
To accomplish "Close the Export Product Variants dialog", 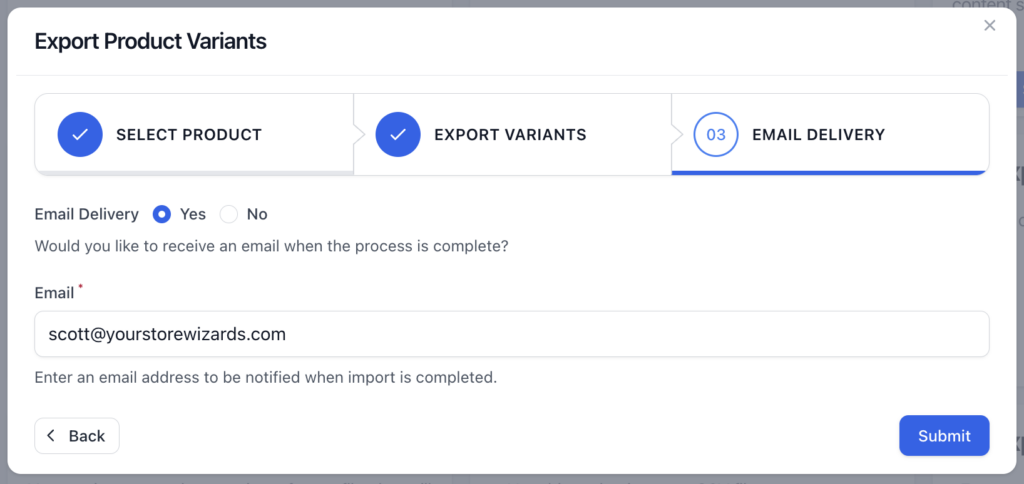I will (x=989, y=25).
